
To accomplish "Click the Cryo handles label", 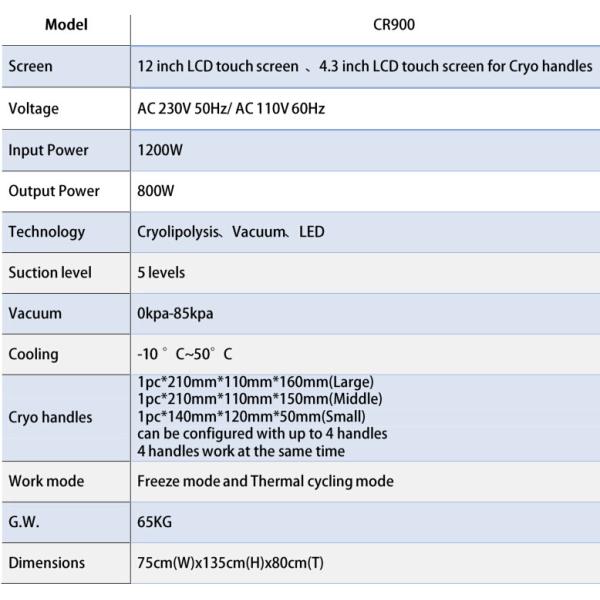I will (x=50, y=417).
